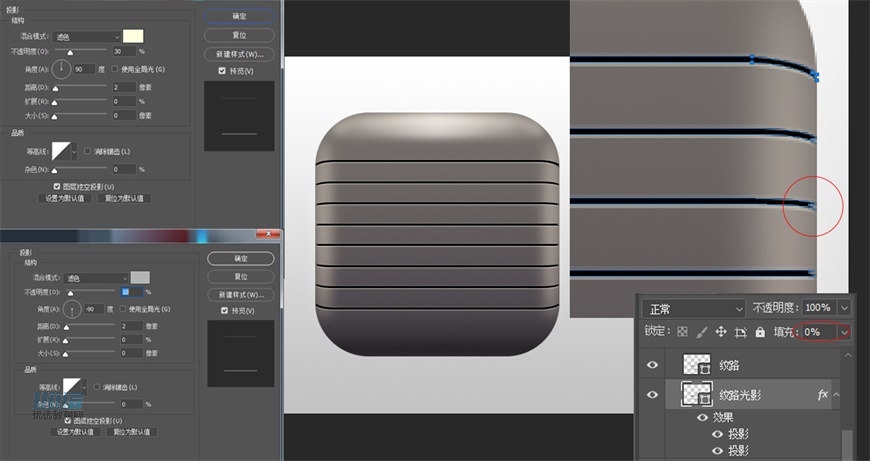Collapse the 纹路光影 layer effects list
The width and height of the screenshot is (870, 461).
point(836,394)
